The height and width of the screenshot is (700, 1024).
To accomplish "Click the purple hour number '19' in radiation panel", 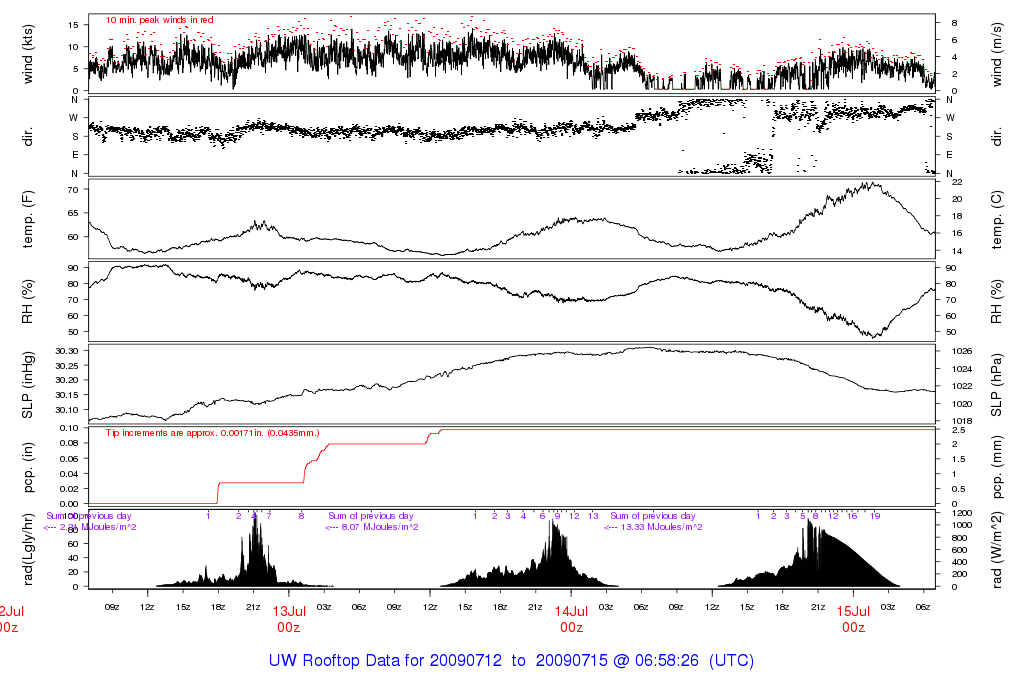I will click(x=875, y=516).
